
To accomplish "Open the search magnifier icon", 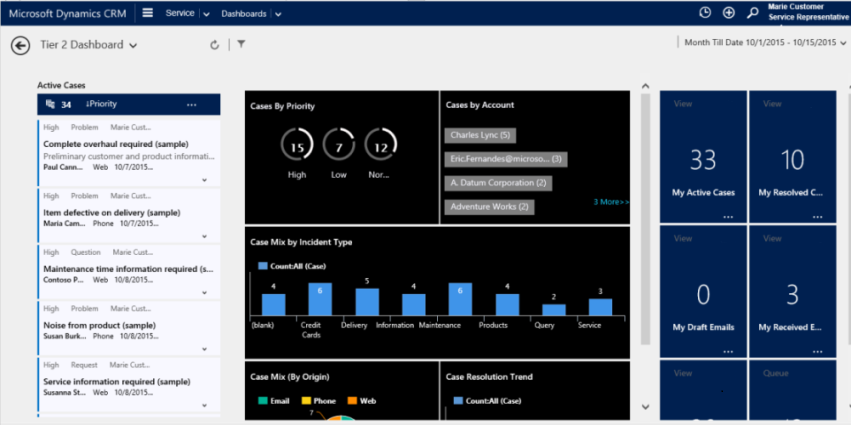I will [753, 13].
